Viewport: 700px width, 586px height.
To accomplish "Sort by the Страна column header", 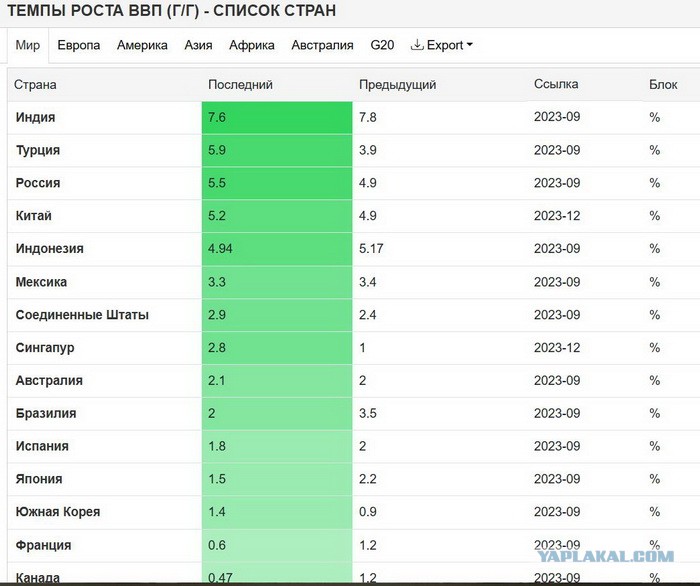I will 35,84.
